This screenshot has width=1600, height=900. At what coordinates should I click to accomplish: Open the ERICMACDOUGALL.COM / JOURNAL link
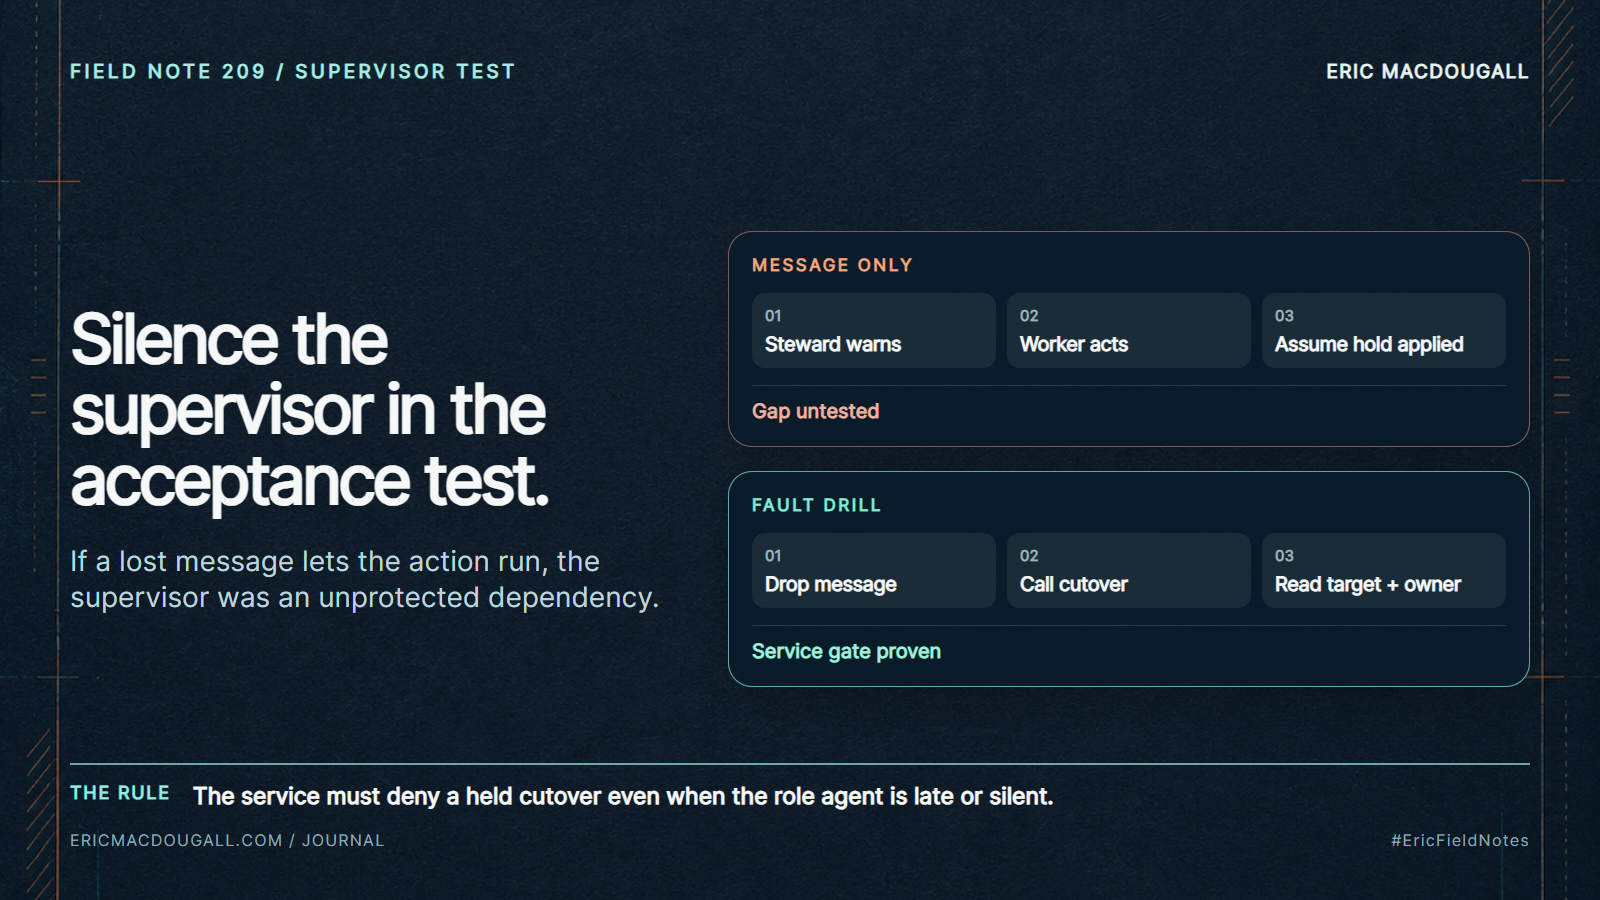227,840
